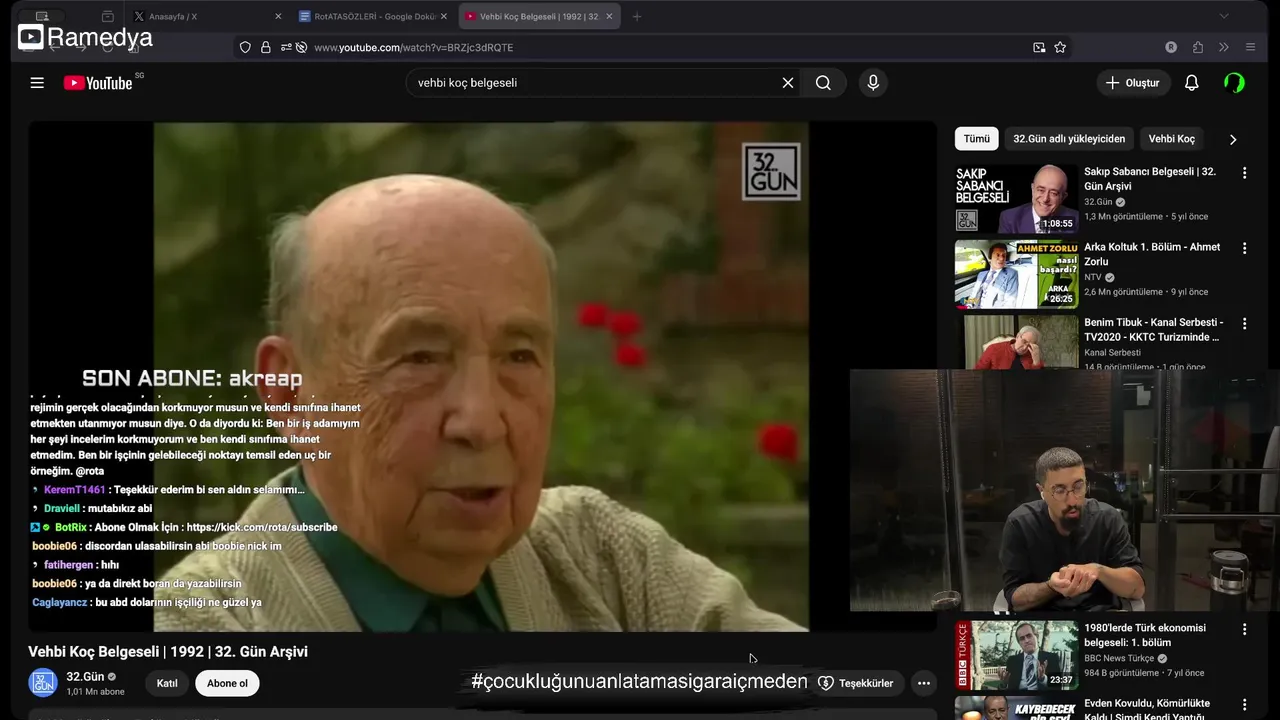
Task: Open options for Sakıp Sabancı Belgeseli video
Action: click(1245, 173)
